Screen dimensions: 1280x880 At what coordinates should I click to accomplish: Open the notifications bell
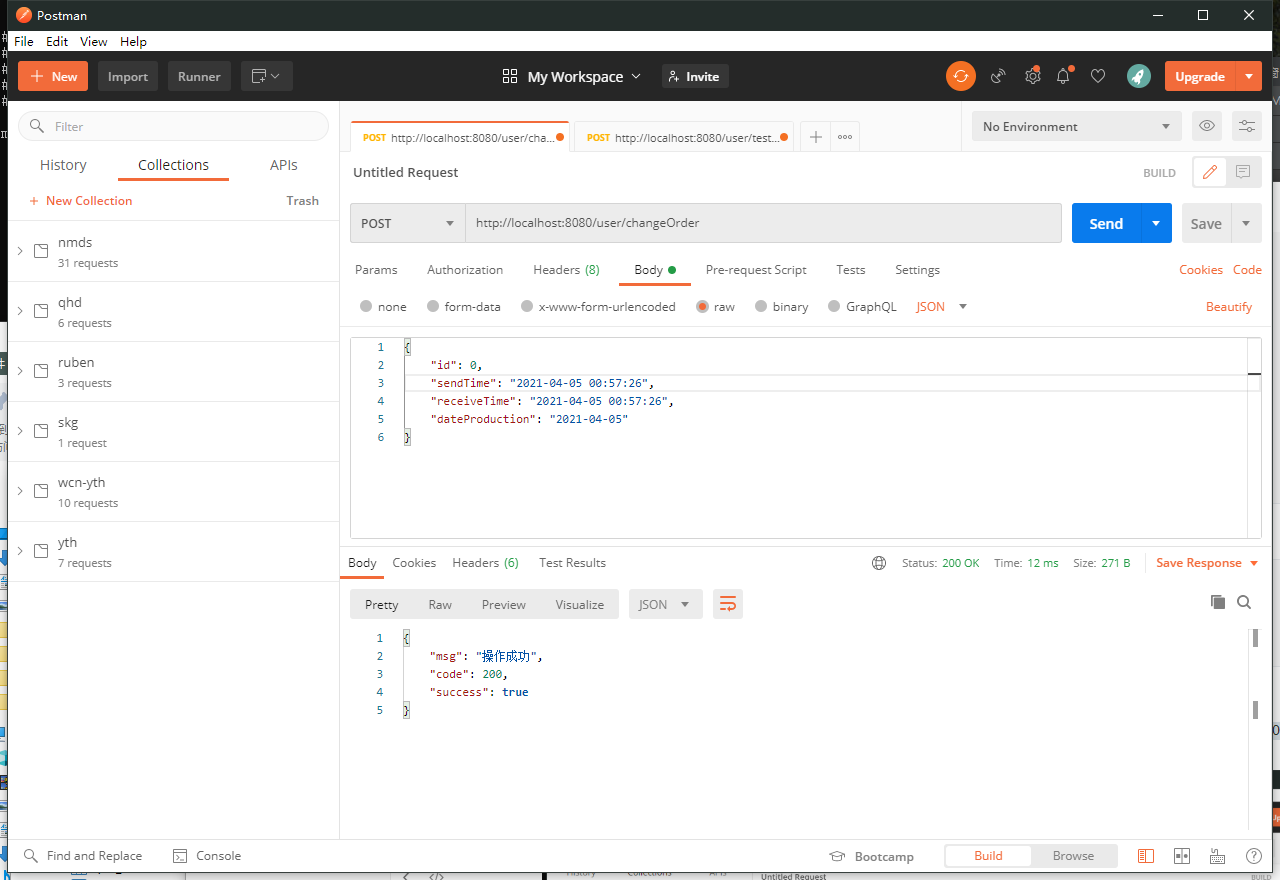[1064, 76]
